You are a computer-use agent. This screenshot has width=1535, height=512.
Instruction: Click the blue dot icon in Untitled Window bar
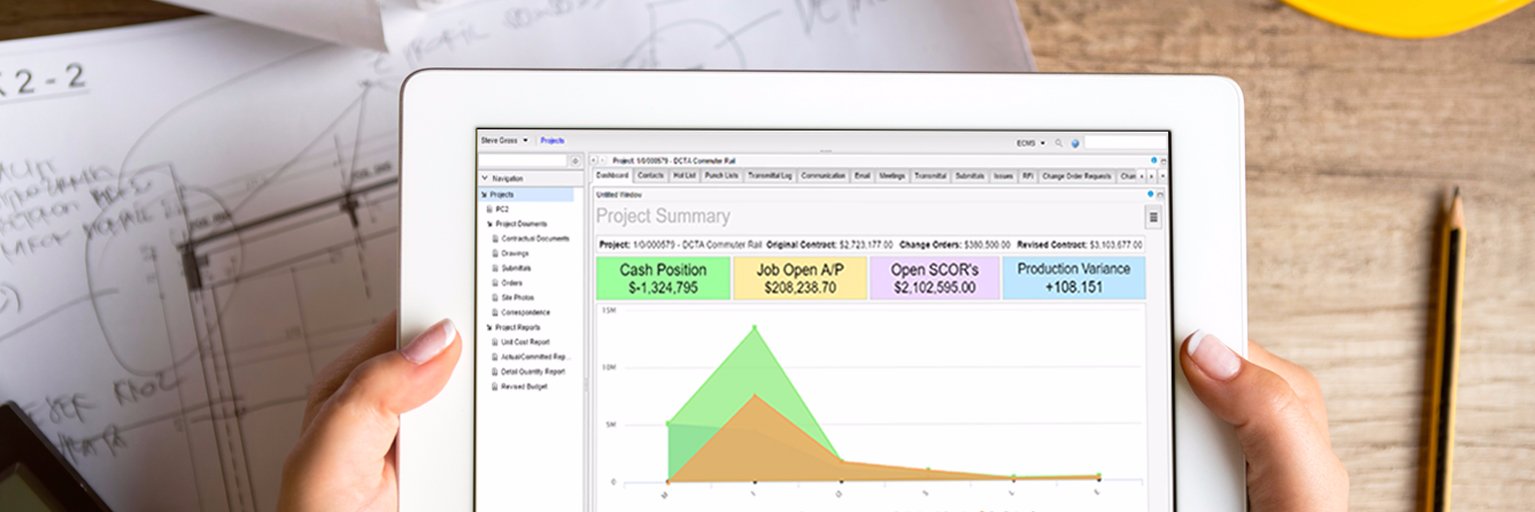1150,194
